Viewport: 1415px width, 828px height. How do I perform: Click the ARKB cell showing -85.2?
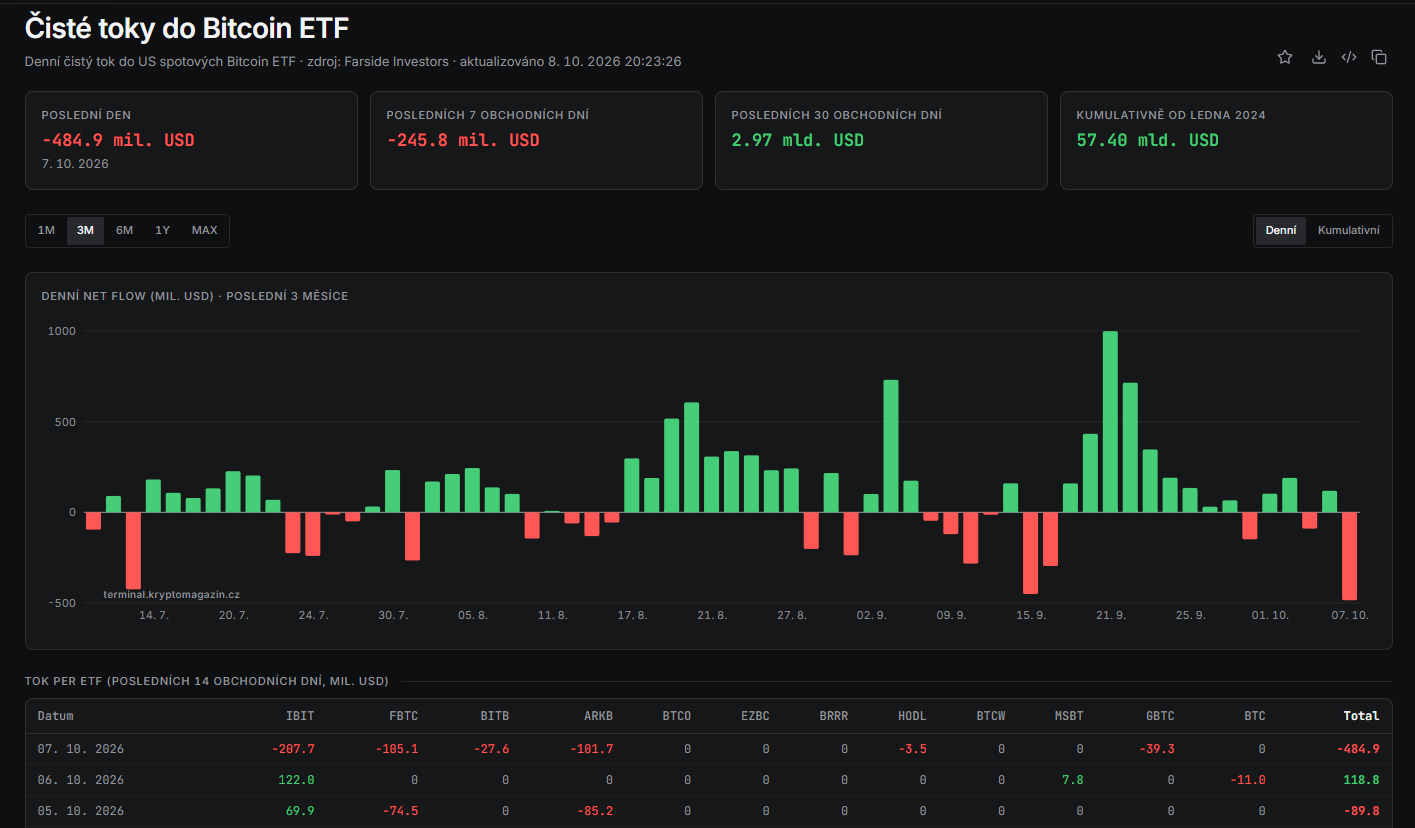click(x=596, y=811)
